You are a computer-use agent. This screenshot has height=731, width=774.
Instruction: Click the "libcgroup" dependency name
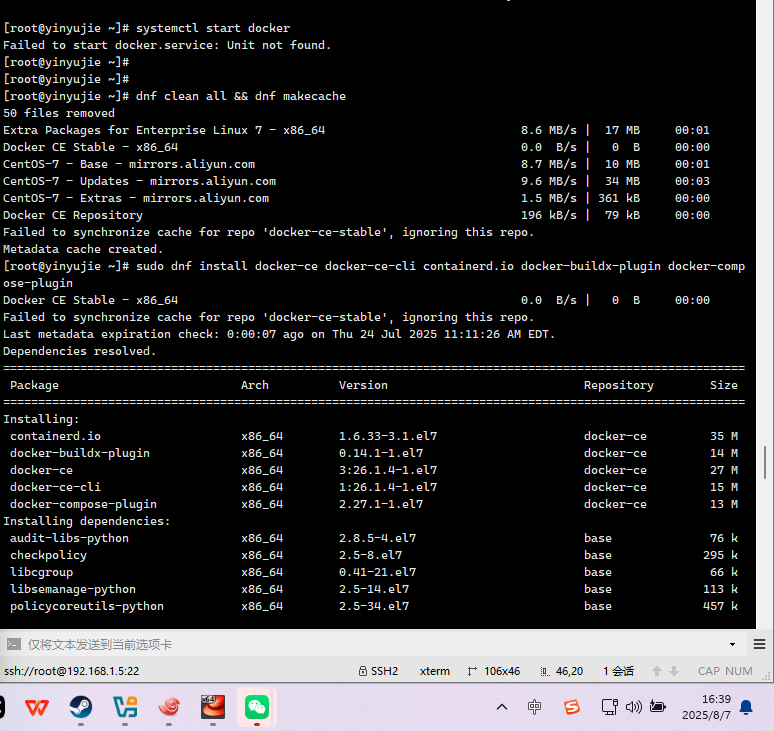pyautogui.click(x=41, y=573)
